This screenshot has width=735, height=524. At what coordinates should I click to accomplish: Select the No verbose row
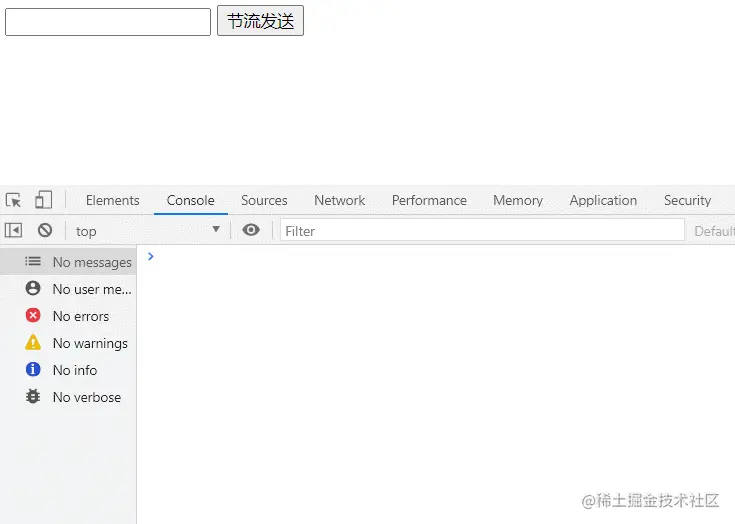68,397
